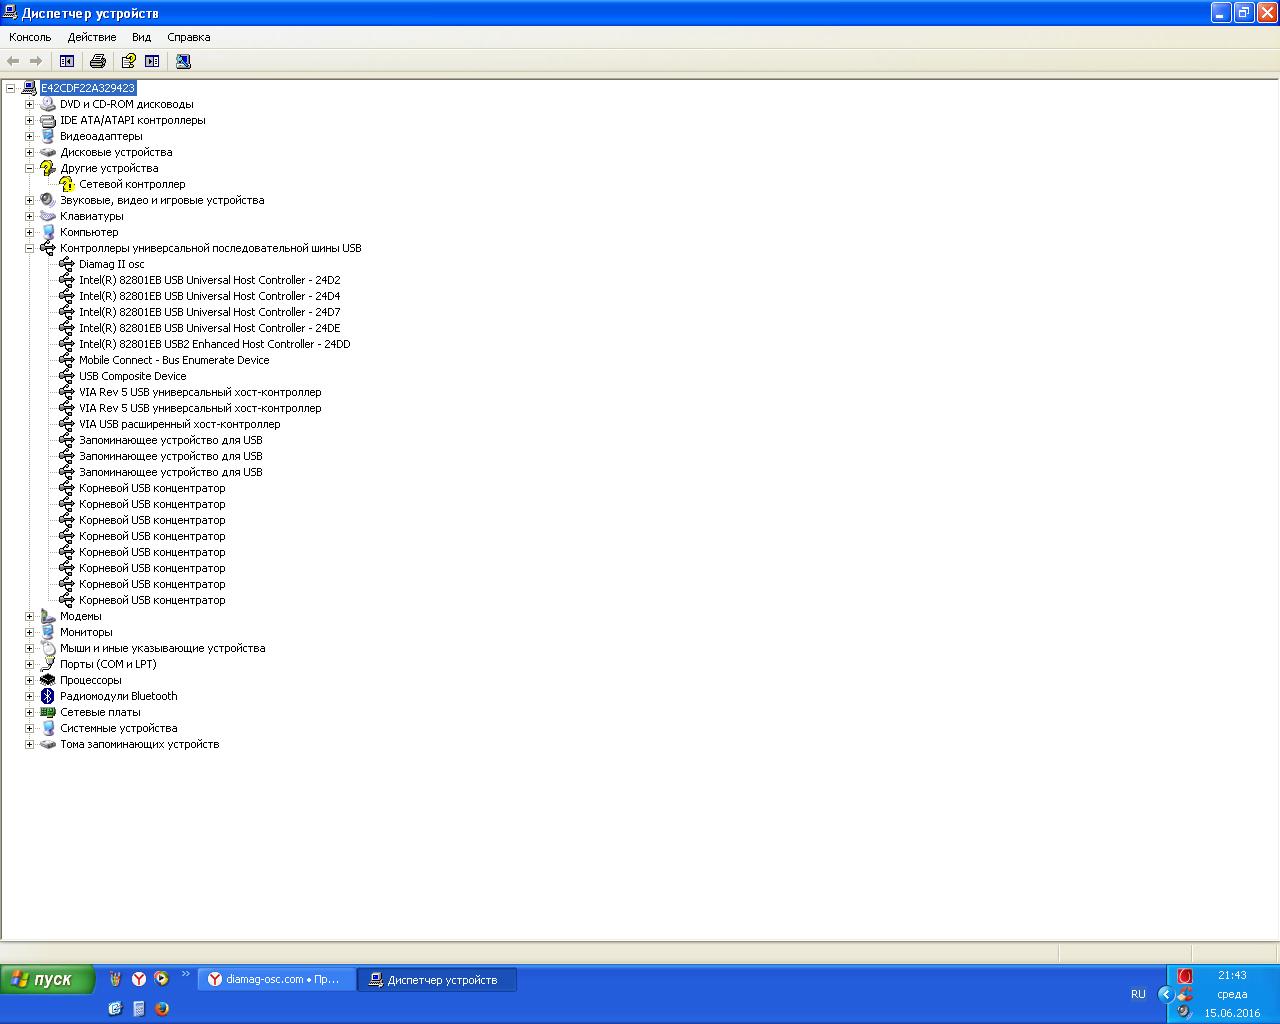Click the keyboard icon of Клавиатуры
This screenshot has width=1280, height=1024.
pos(47,216)
